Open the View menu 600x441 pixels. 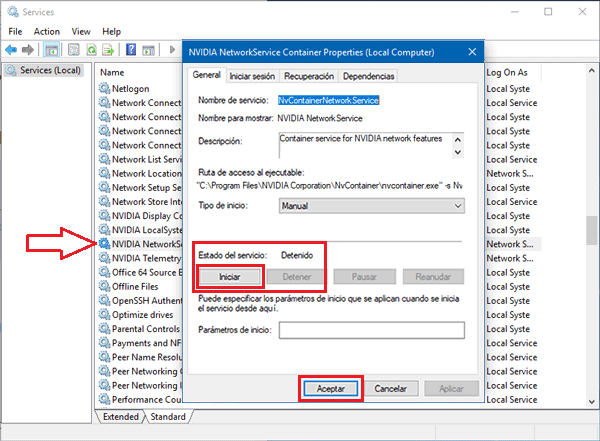[81, 31]
